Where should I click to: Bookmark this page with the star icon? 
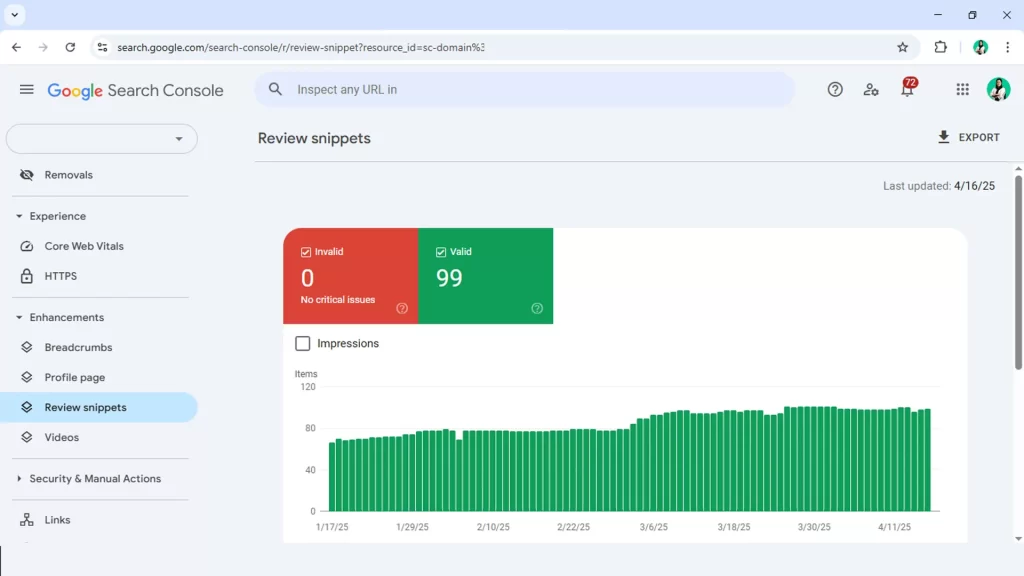903,47
